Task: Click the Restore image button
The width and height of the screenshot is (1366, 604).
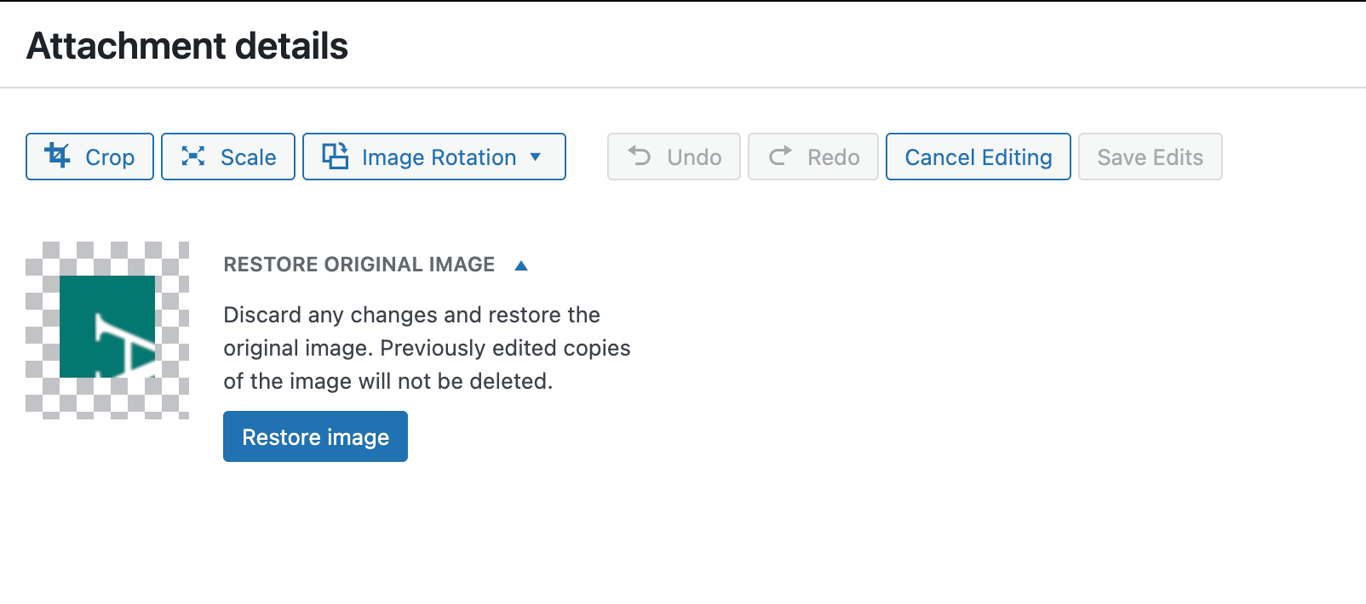Action: pyautogui.click(x=315, y=436)
